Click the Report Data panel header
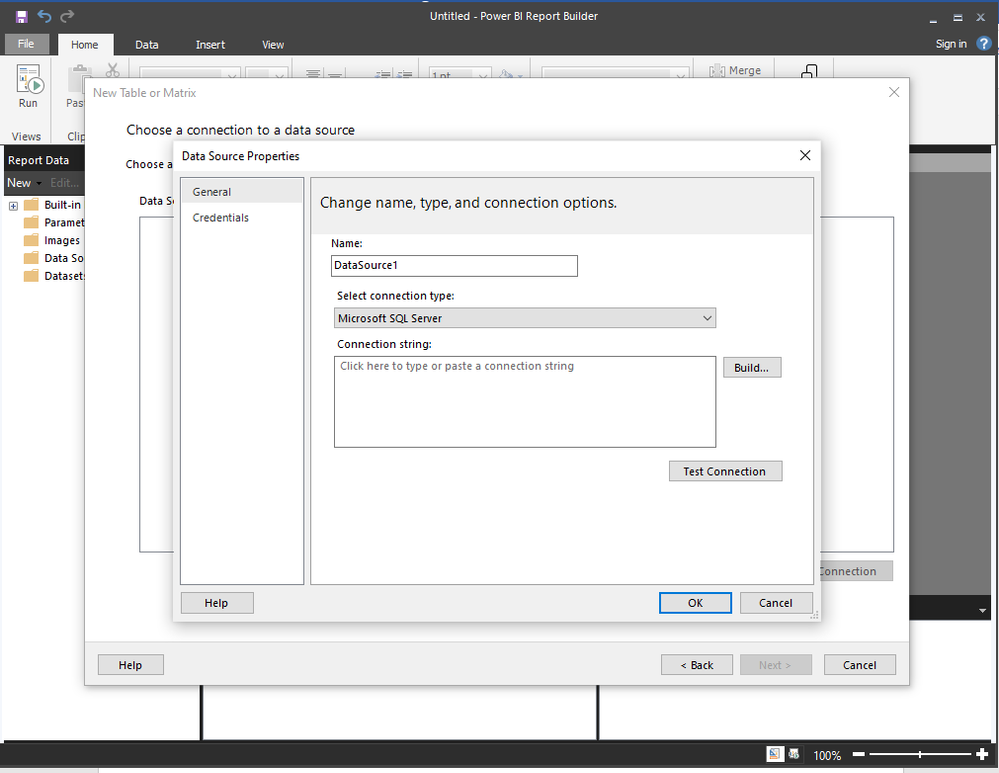 [45, 160]
